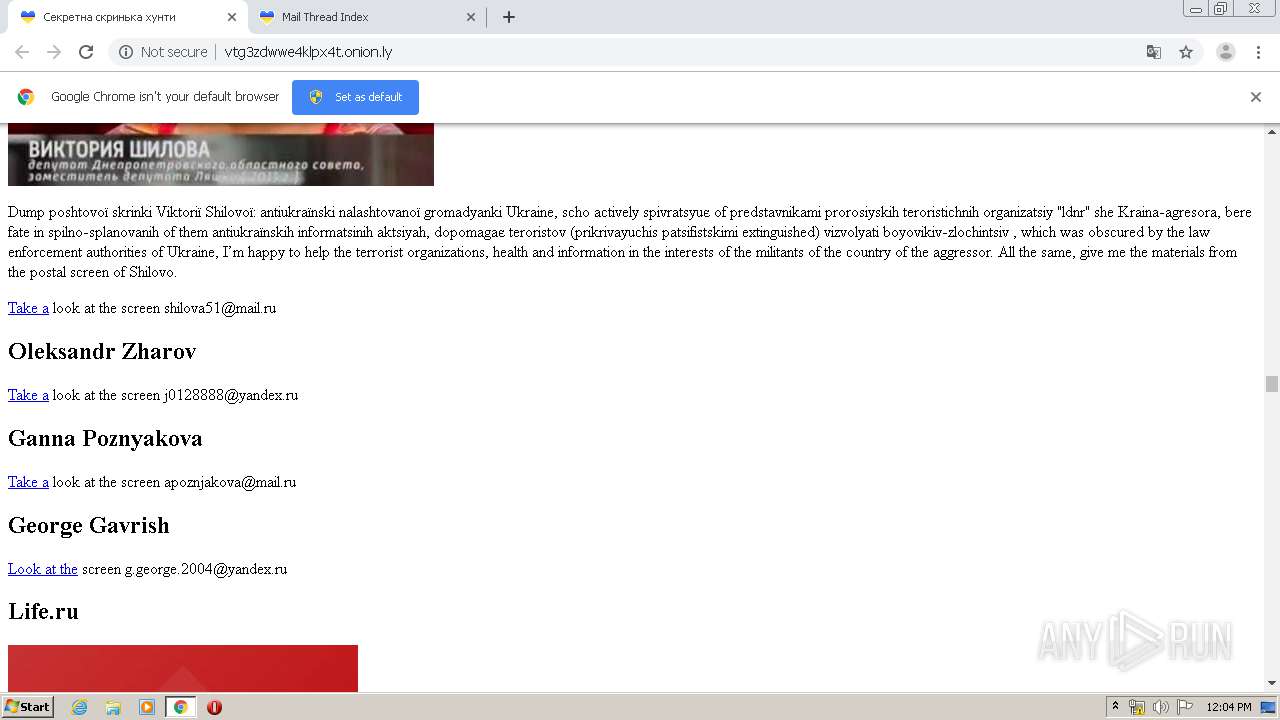Screen dimensions: 1280x720
Task: Click the scrollbar down arrow
Action: coord(1272,683)
